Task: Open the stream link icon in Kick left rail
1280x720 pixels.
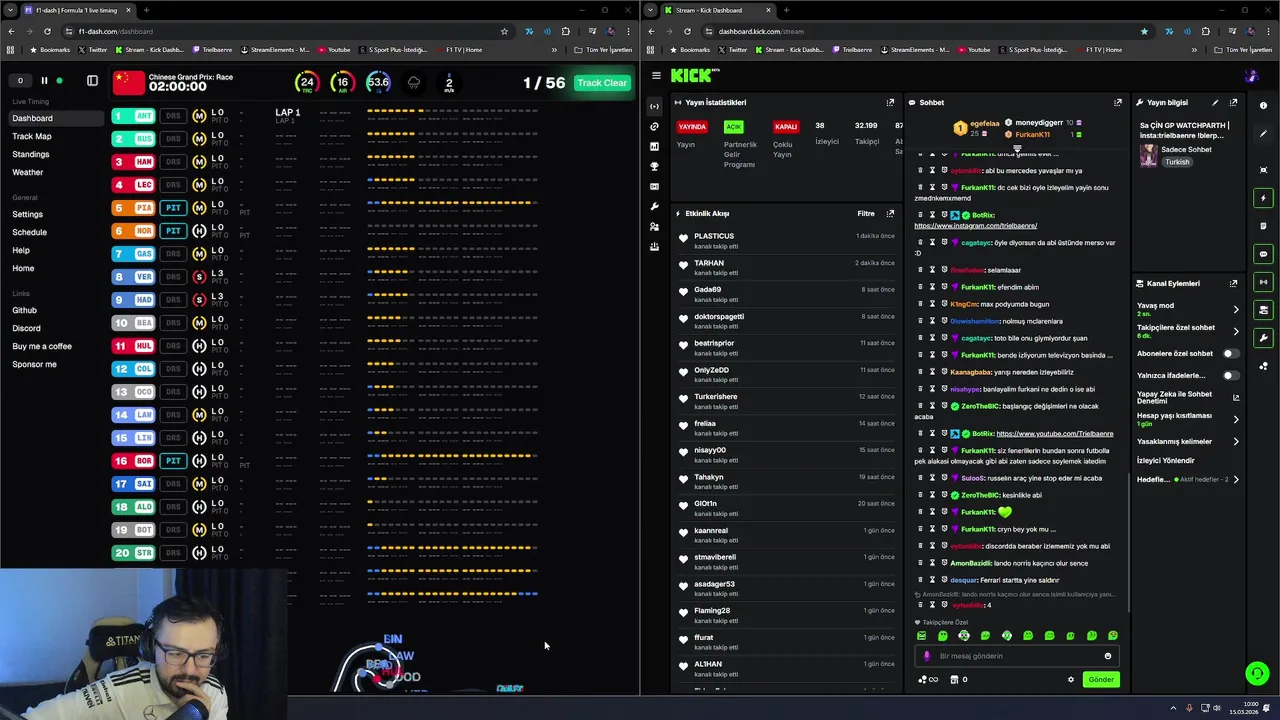Action: tap(654, 126)
